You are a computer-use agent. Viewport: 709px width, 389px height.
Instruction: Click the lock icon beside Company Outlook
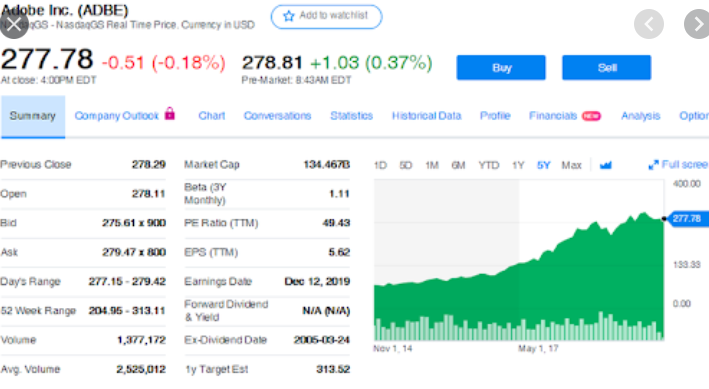click(x=170, y=113)
